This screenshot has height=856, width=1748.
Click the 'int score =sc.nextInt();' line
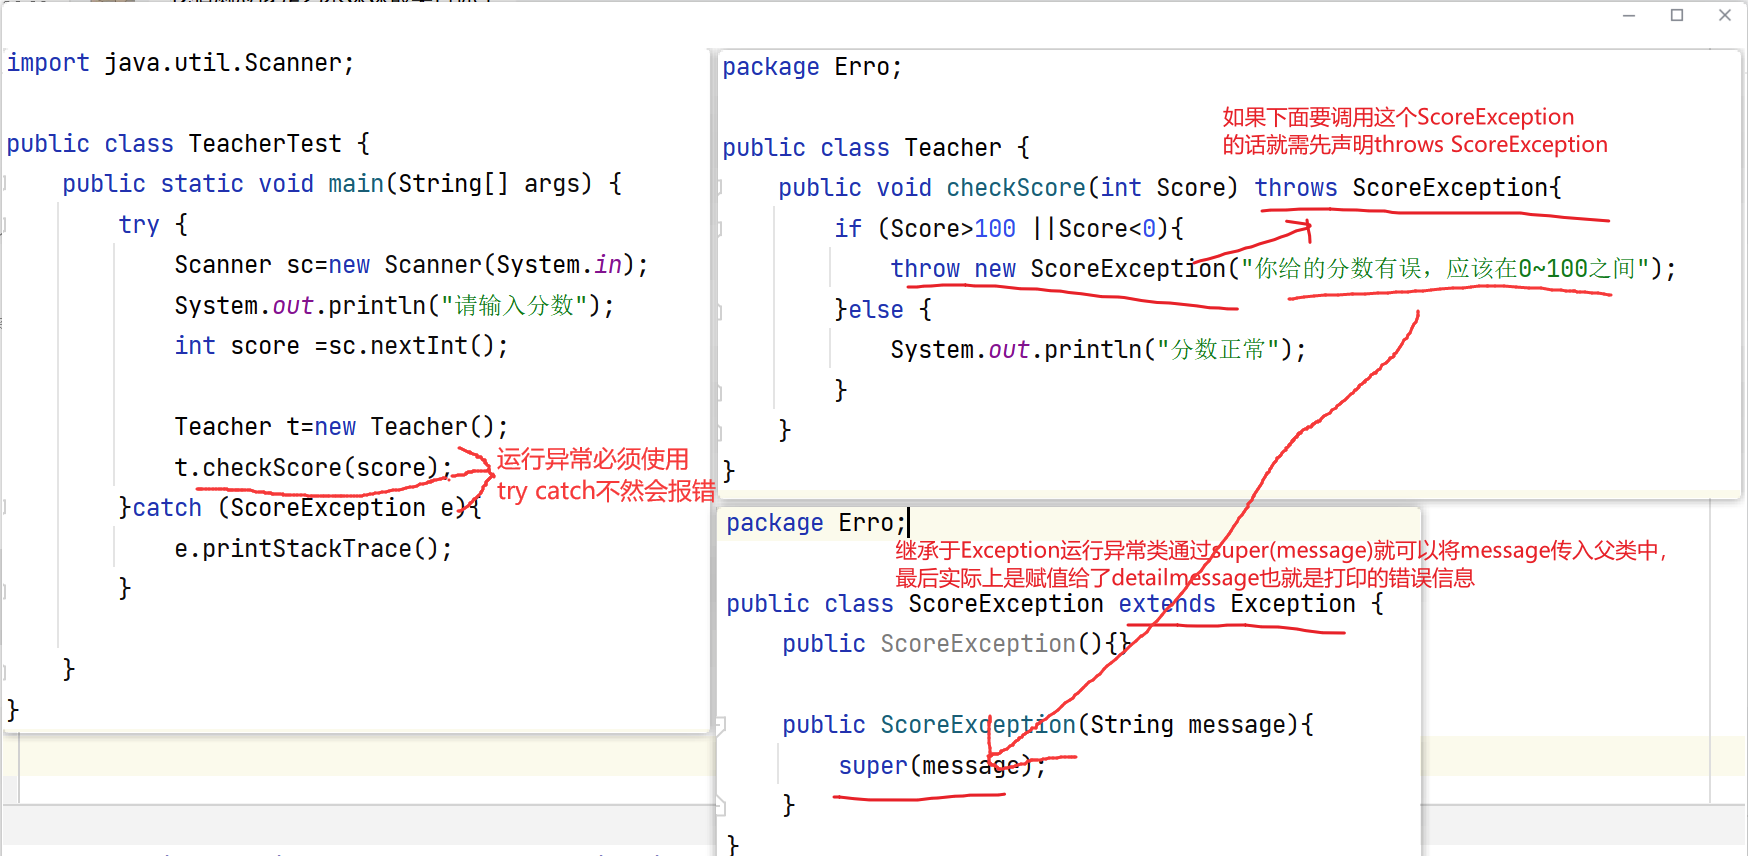pos(341,346)
